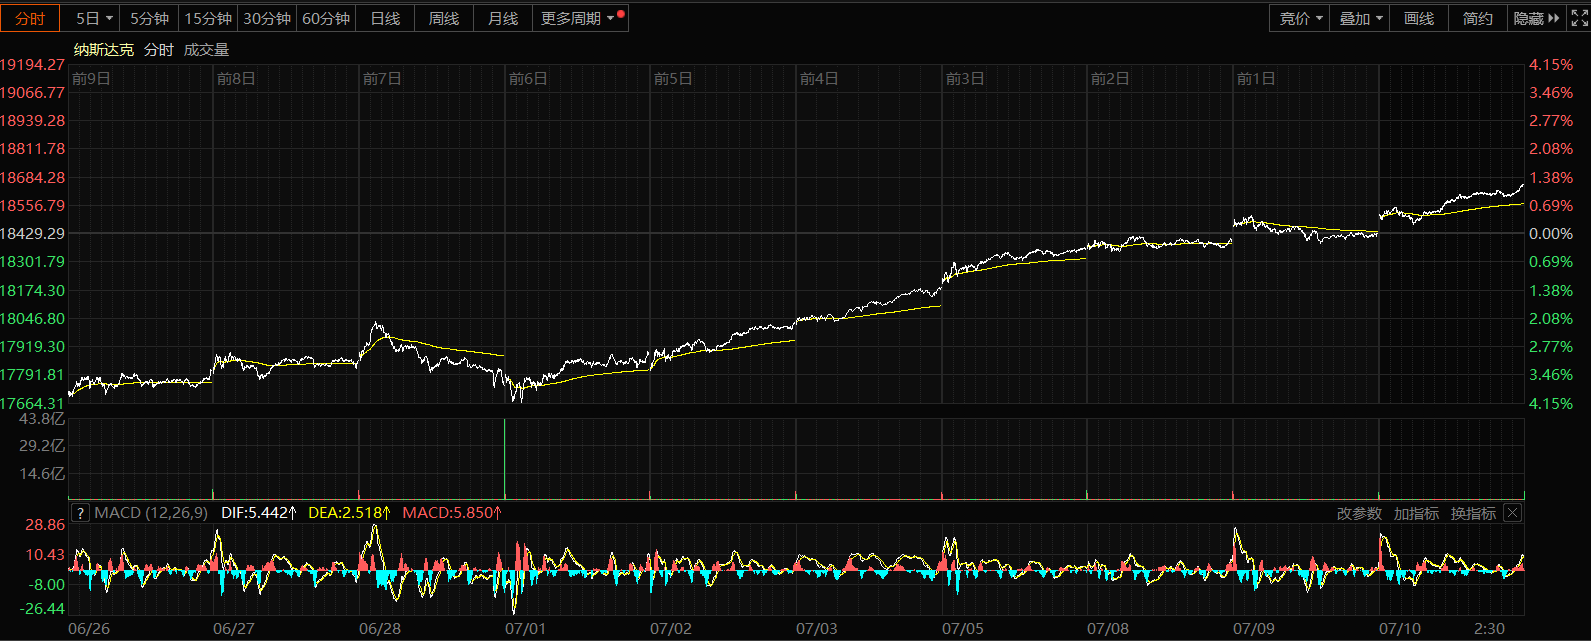Click the MACD (12,26,9) indicator label
1591x641 pixels.
pyautogui.click(x=151, y=513)
